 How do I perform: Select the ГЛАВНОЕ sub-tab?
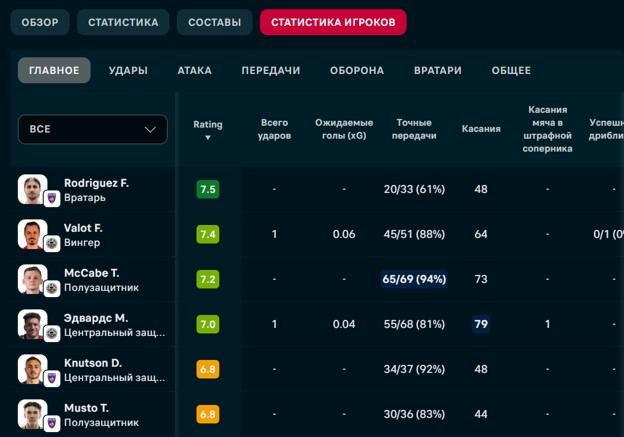coord(54,70)
